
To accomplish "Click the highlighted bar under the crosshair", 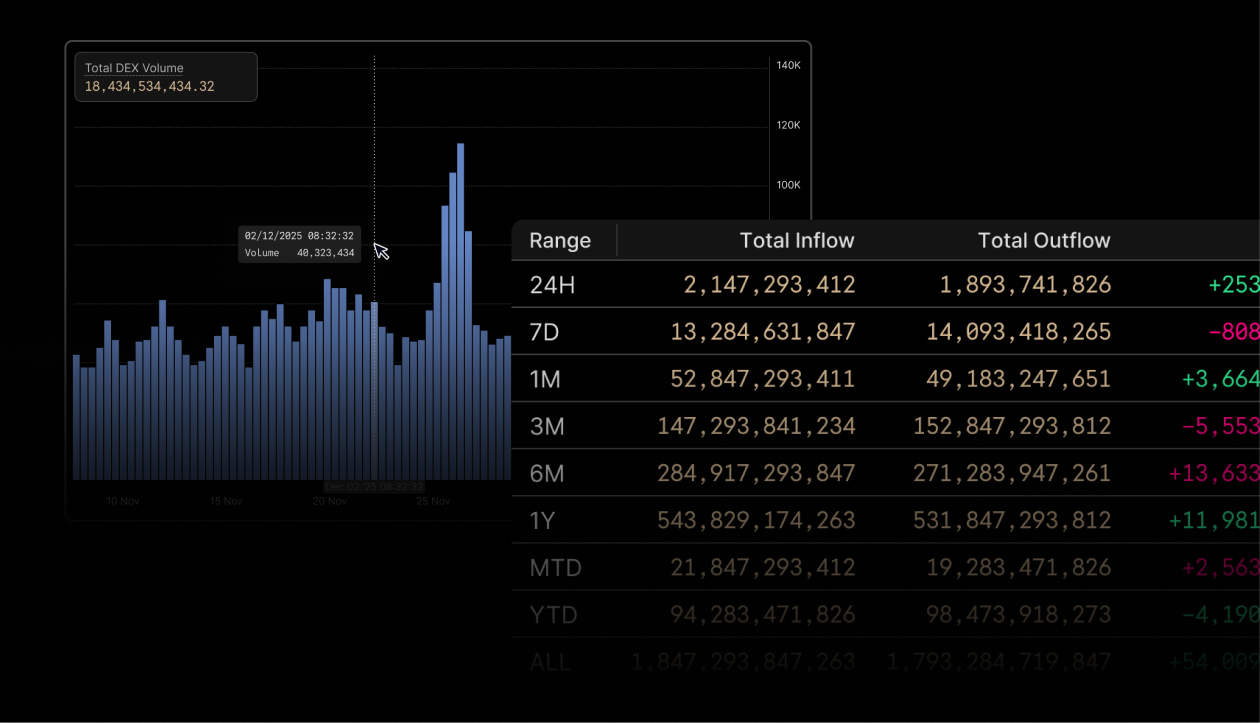I will click(375, 391).
